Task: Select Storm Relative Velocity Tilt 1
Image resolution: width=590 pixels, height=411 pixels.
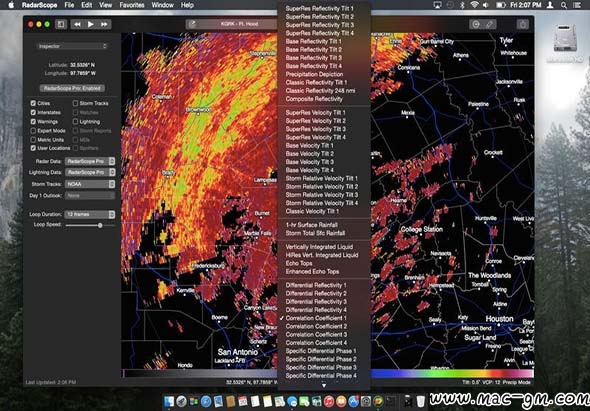Action: (324, 178)
